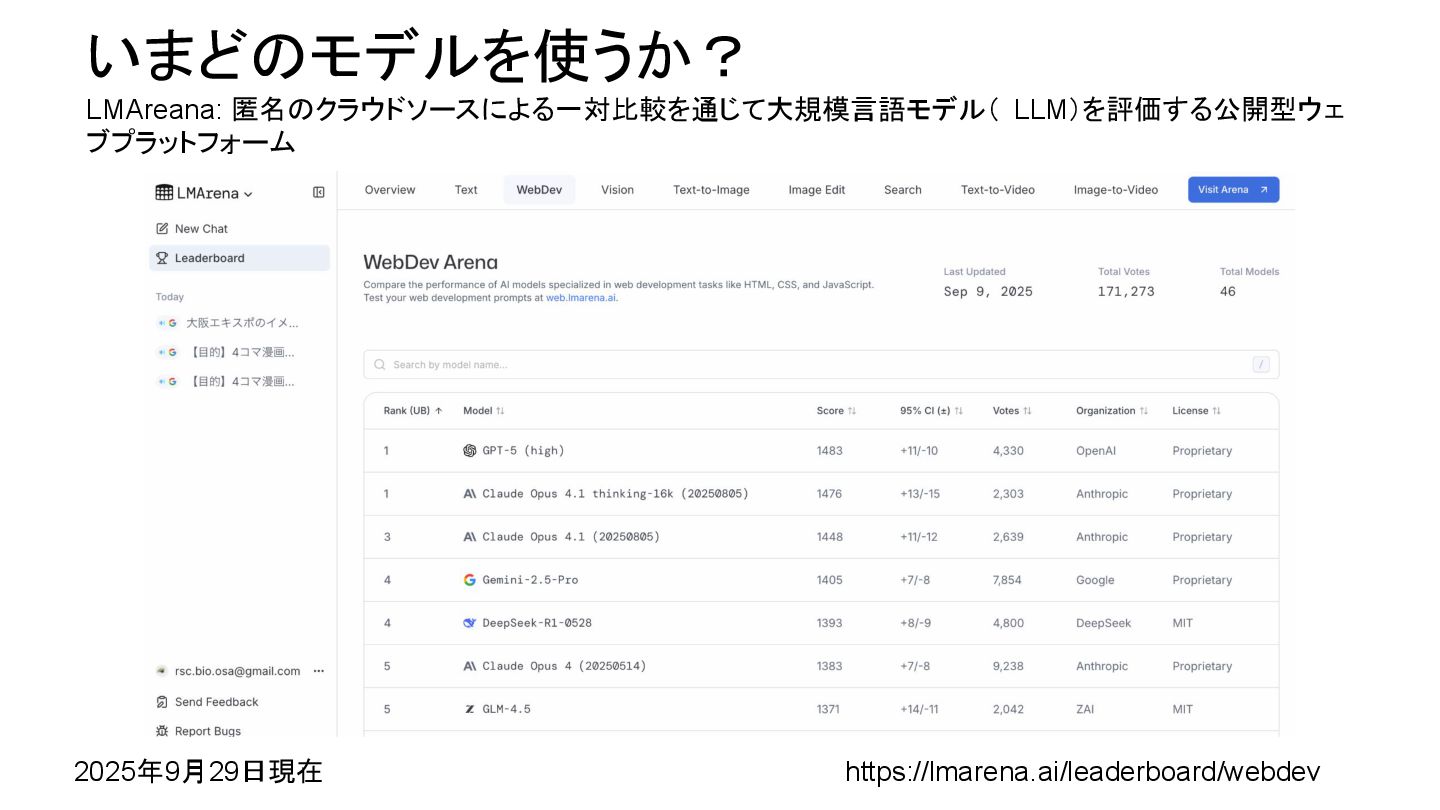Click the score value 1483

[829, 451]
